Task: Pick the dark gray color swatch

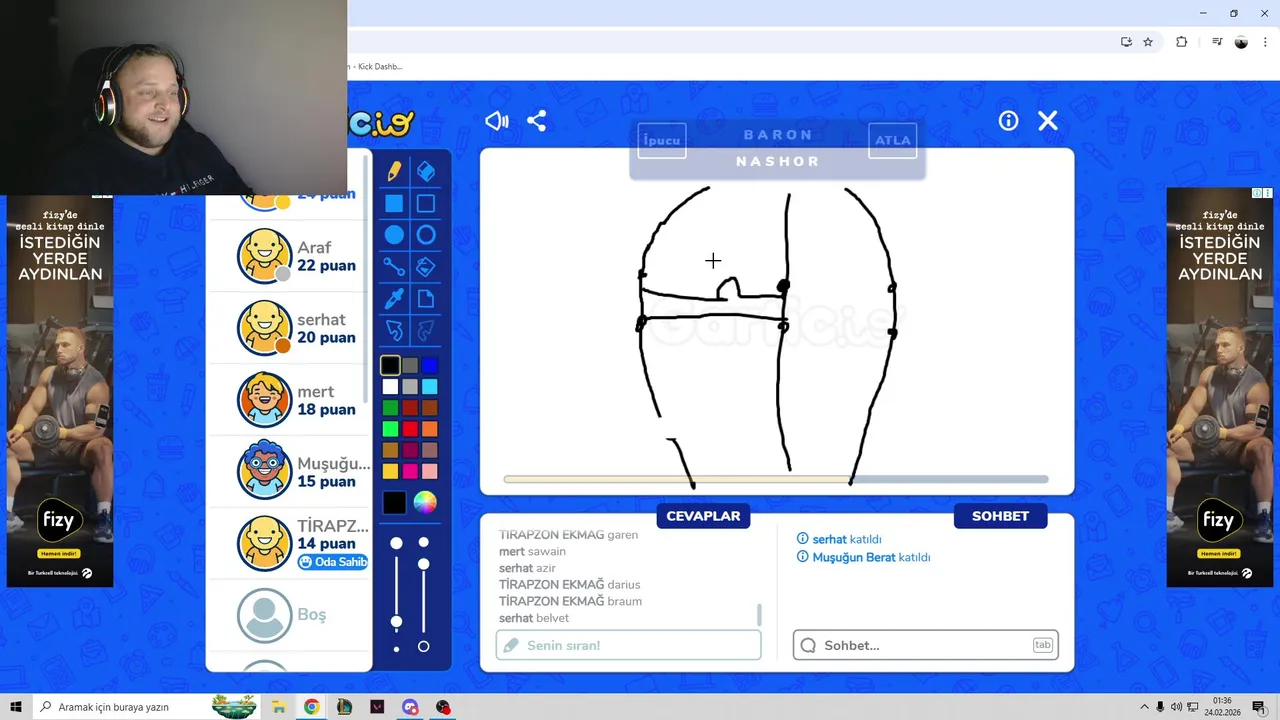Action: (x=410, y=366)
